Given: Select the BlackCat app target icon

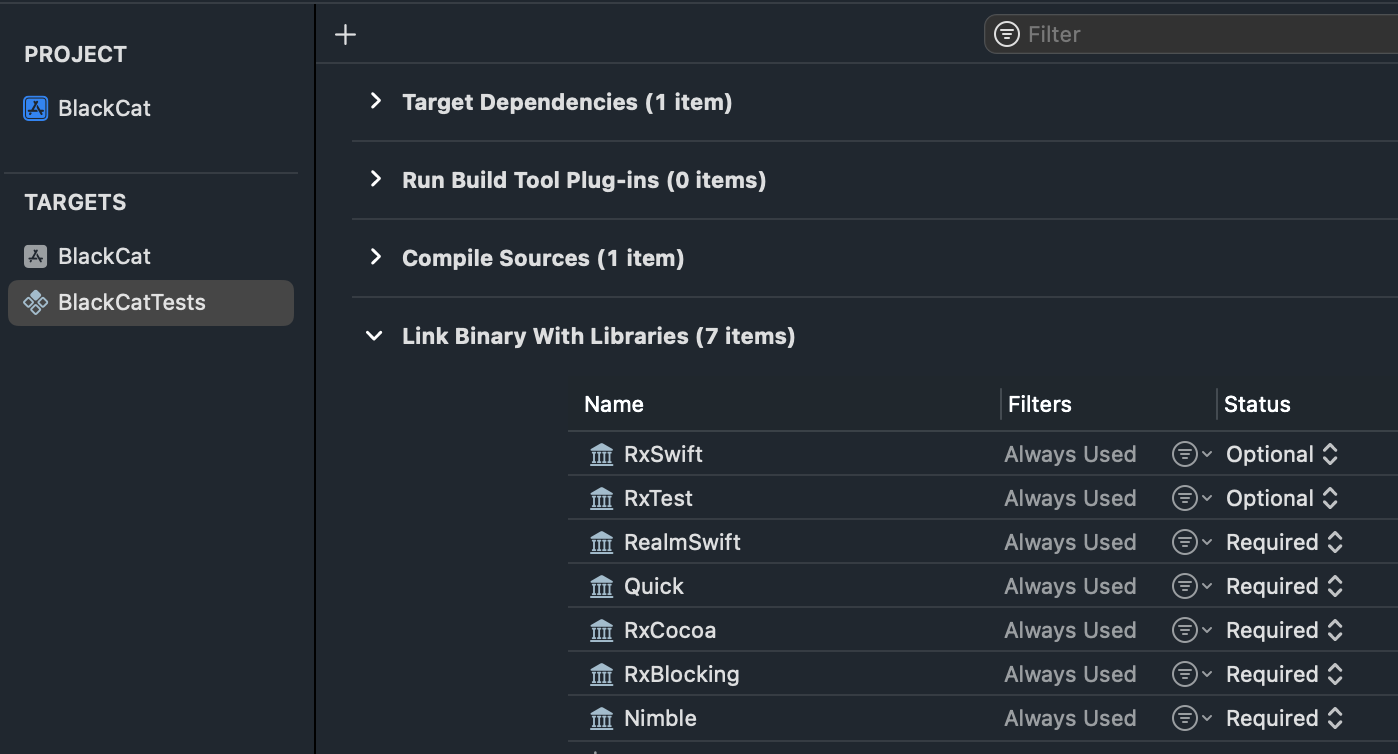Looking at the screenshot, I should [35, 256].
